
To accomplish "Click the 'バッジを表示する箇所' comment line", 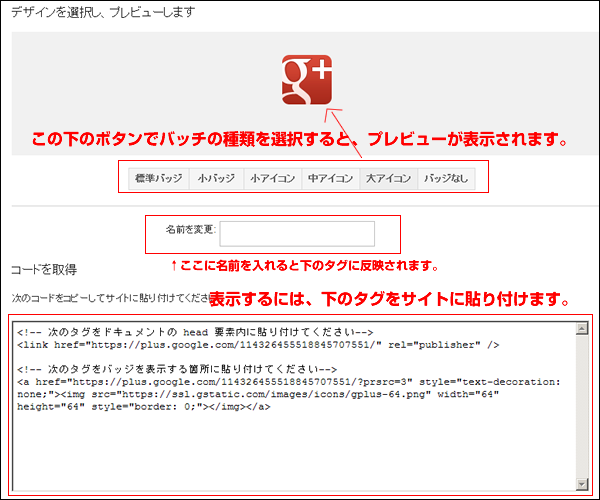I will [177, 369].
